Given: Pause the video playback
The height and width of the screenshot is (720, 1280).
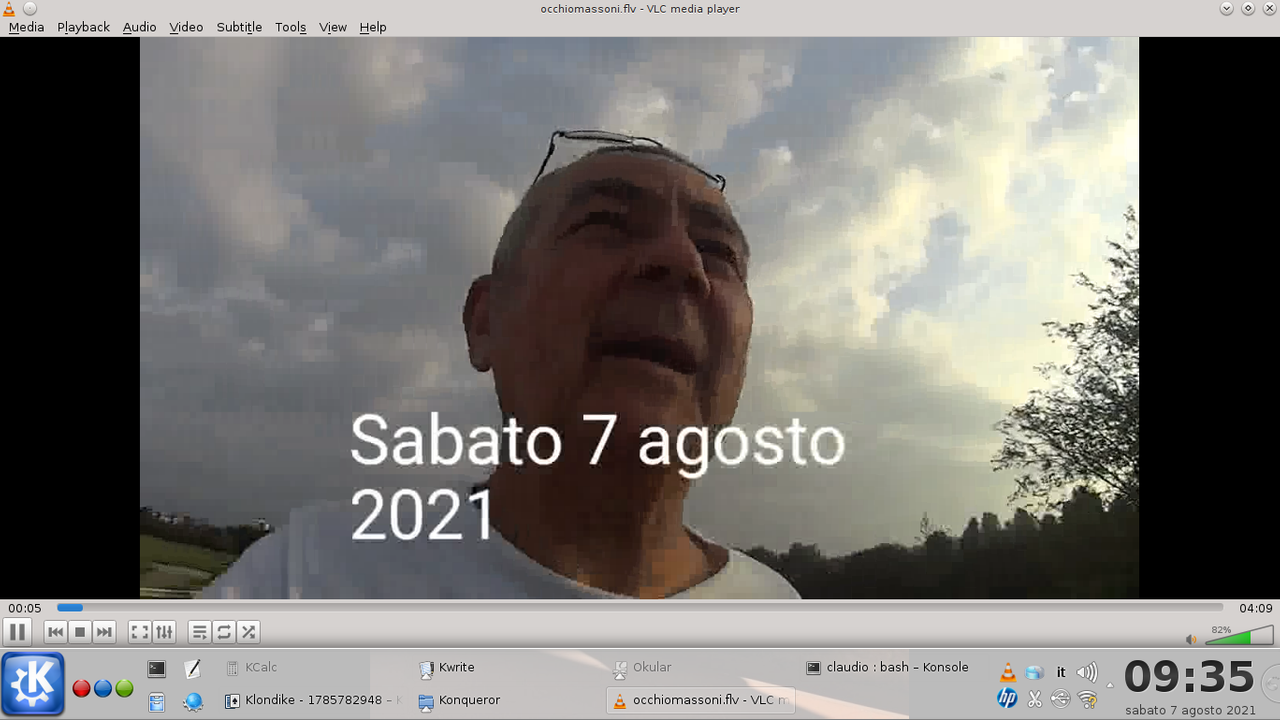Looking at the screenshot, I should pos(17,632).
